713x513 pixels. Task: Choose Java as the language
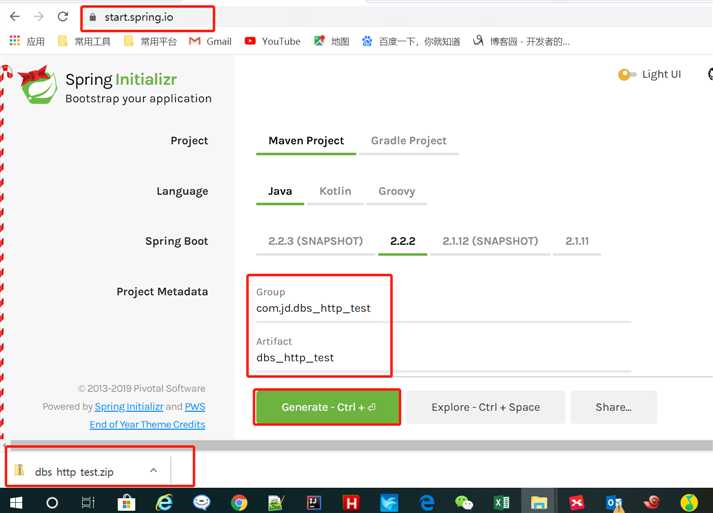[280, 191]
